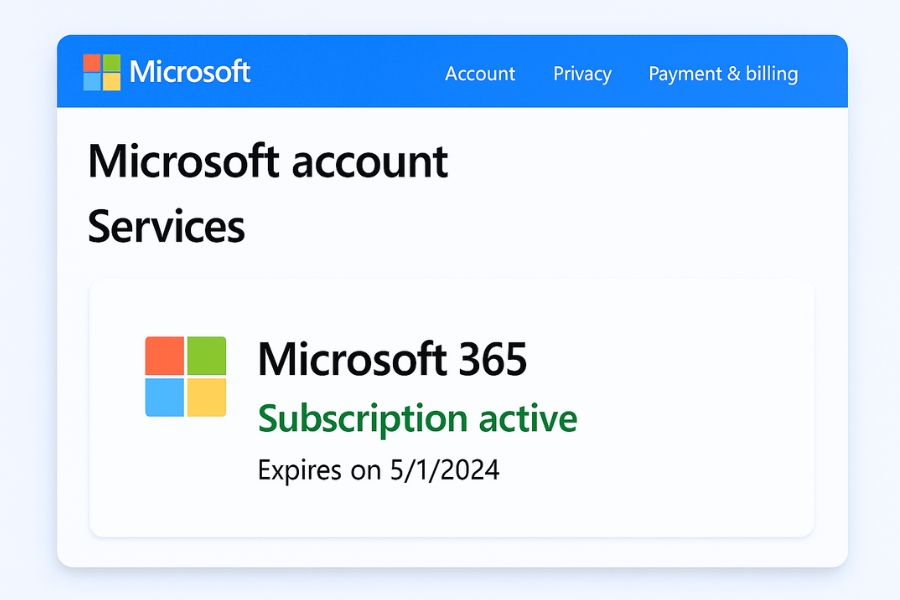Open the Account navigation tab

point(480,74)
